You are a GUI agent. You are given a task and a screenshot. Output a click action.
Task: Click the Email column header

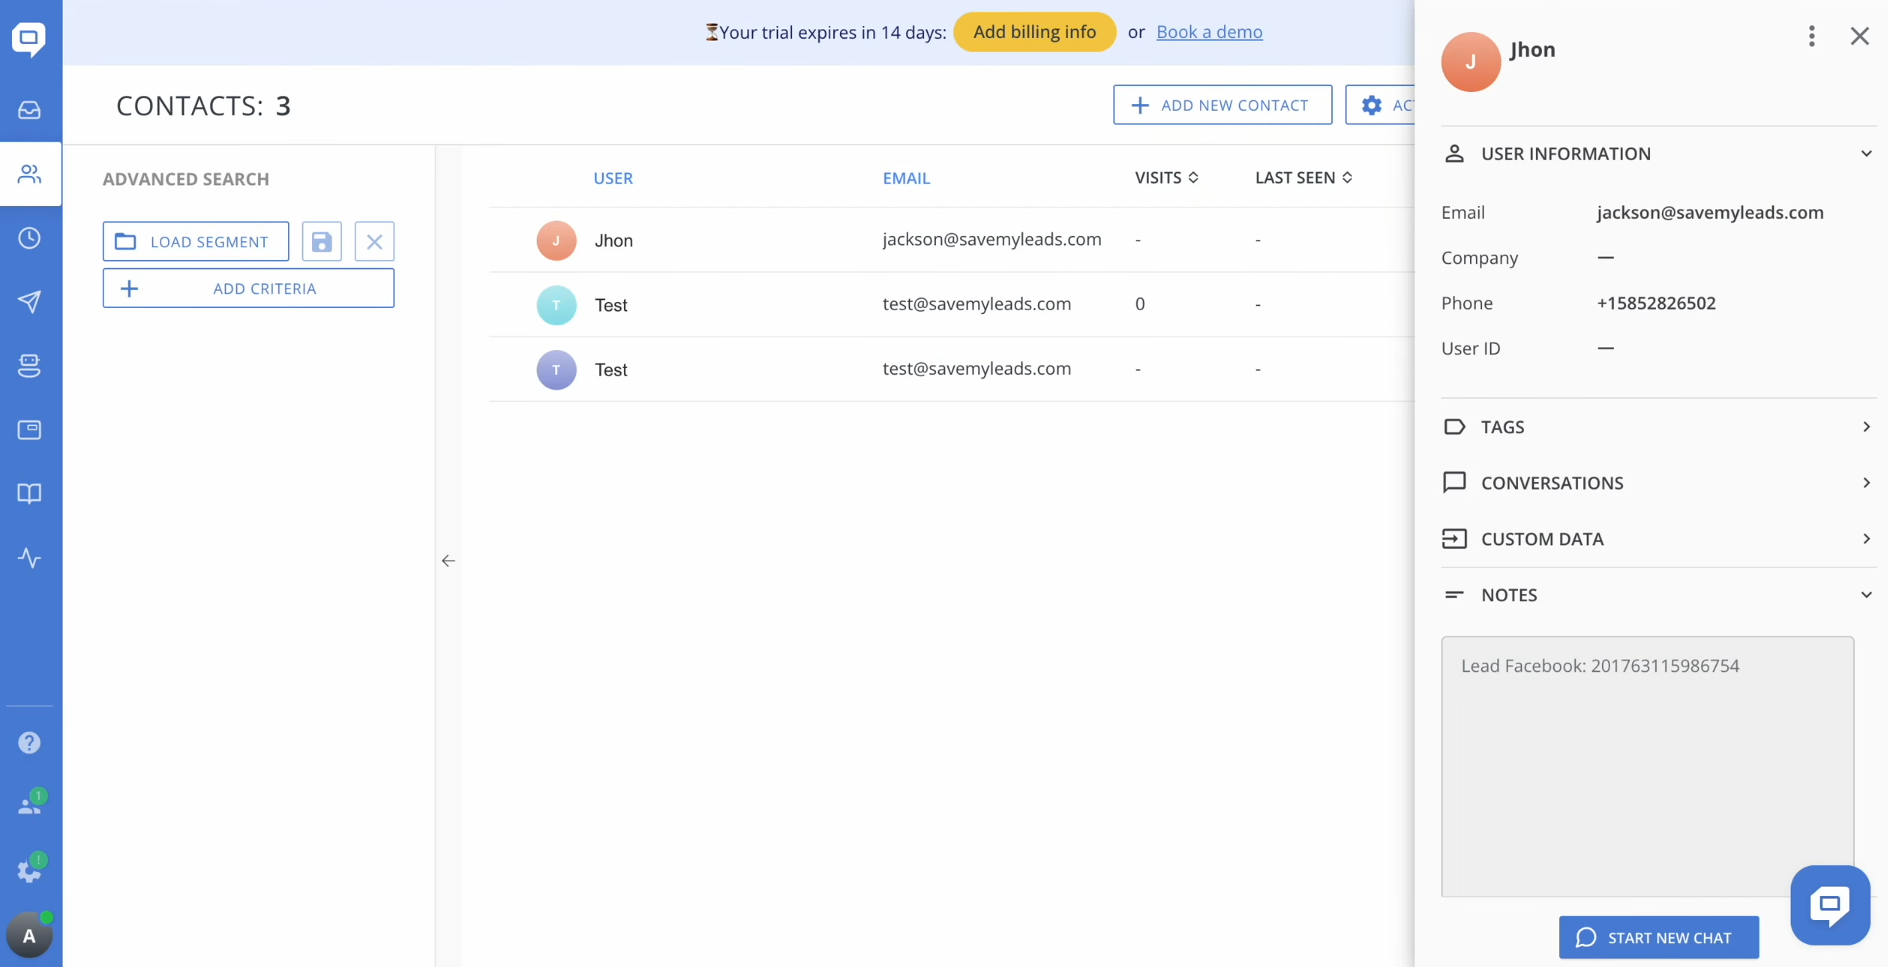click(x=906, y=178)
